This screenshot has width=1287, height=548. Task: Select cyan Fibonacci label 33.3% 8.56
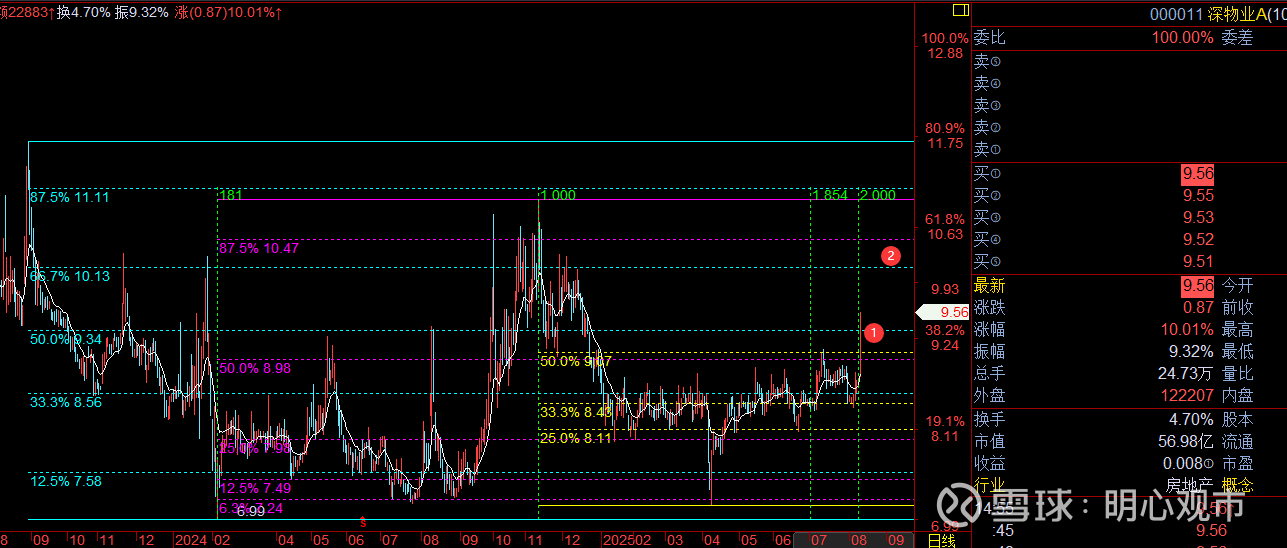65,402
